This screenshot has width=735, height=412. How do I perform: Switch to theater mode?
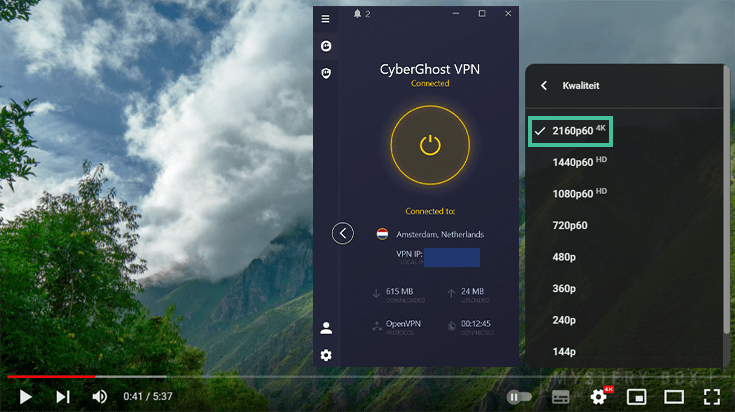(x=674, y=397)
